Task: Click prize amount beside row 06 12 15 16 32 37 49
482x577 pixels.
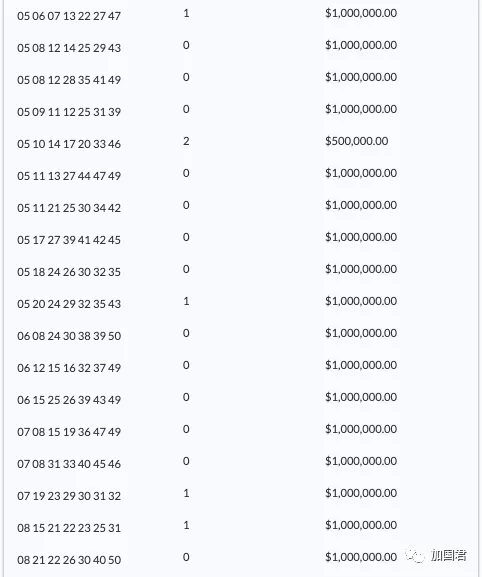Action: point(361,365)
